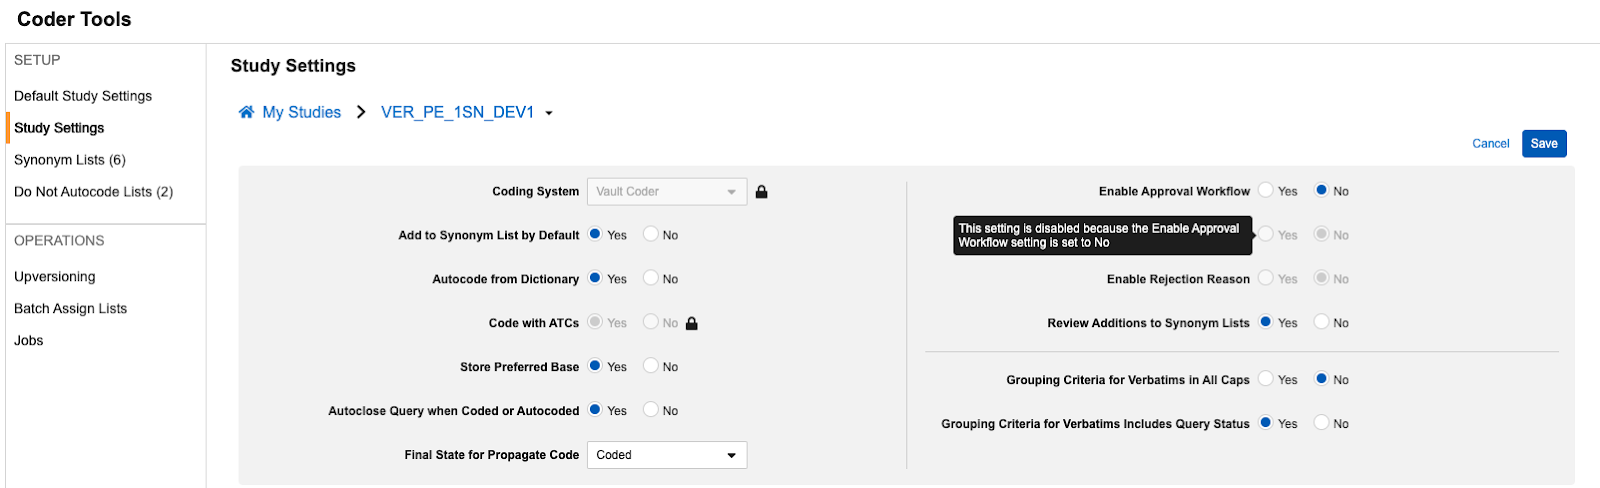Choose No for Review Additions to Synonym Lists
The width and height of the screenshot is (1600, 488).
[x=1322, y=322]
